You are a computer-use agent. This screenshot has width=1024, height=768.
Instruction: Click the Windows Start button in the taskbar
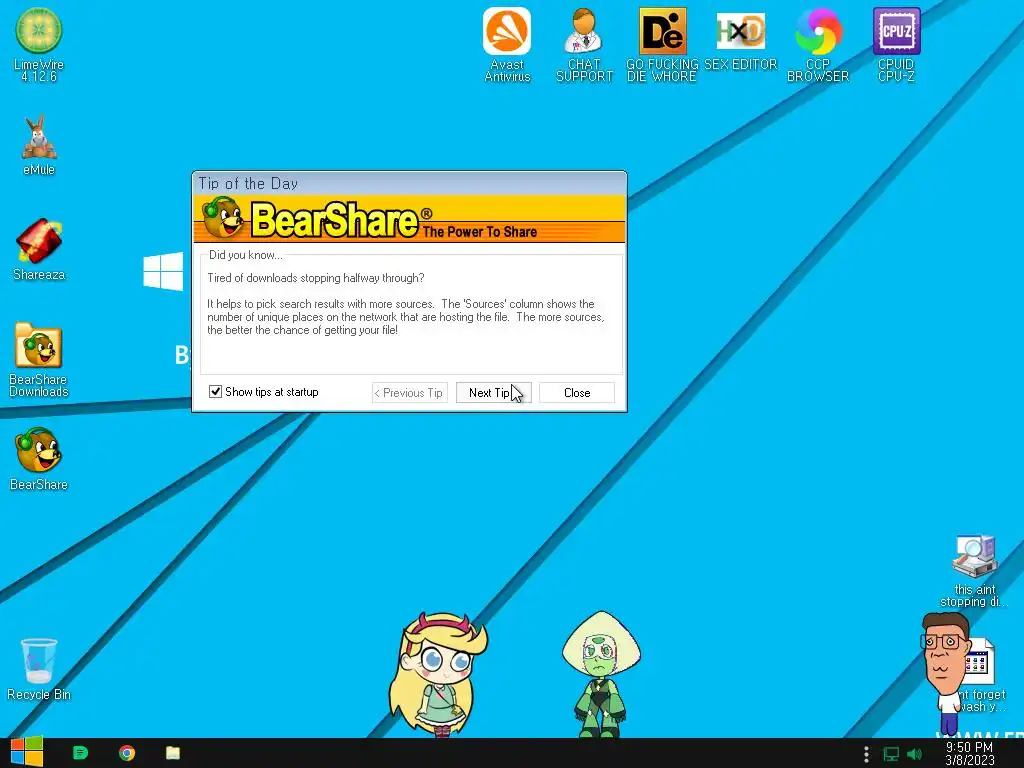coord(27,752)
